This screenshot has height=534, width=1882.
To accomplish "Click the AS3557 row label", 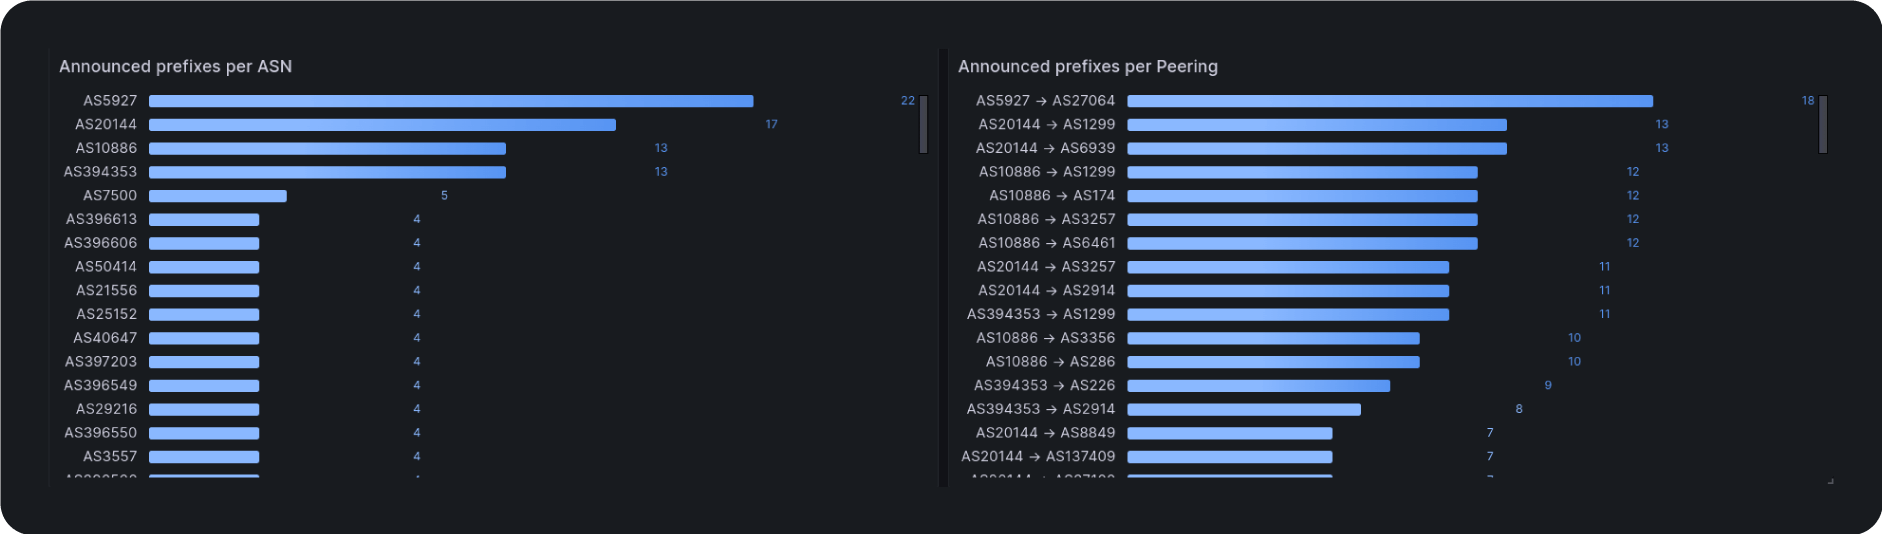I will pyautogui.click(x=110, y=456).
